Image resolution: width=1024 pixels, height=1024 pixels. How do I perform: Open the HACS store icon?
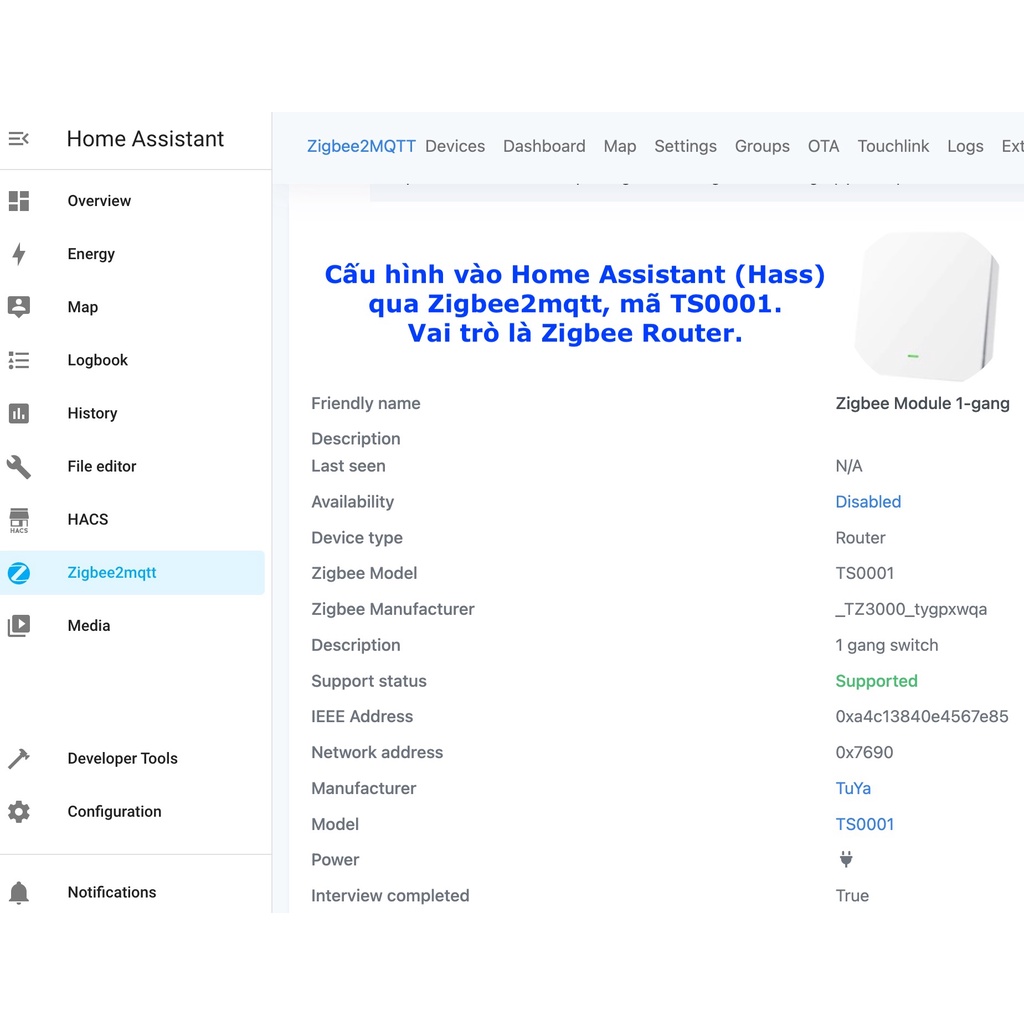click(19, 519)
